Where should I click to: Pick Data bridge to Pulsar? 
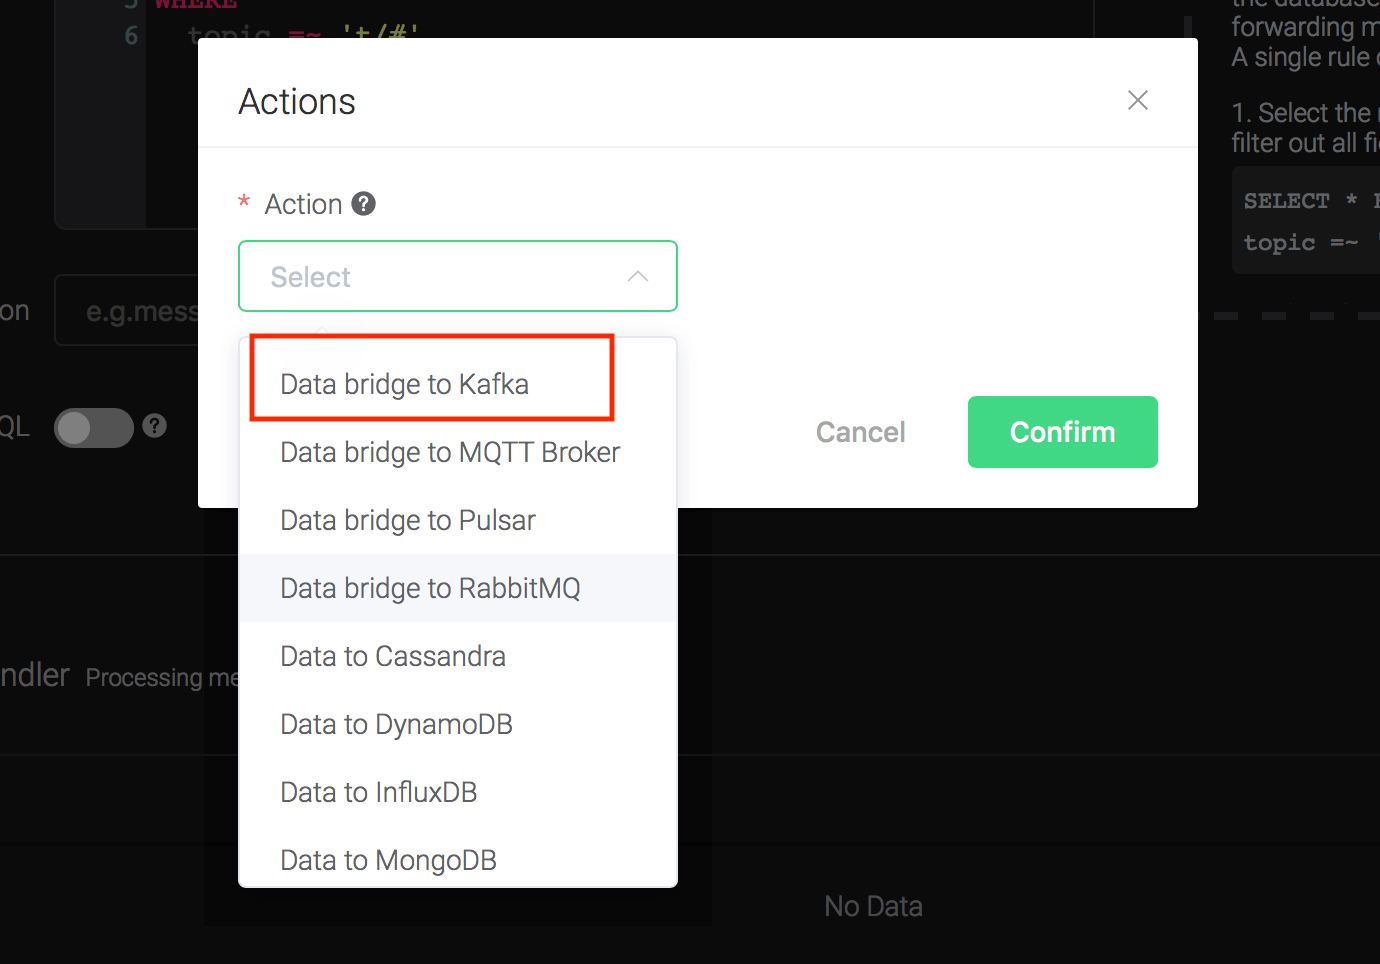pyautogui.click(x=408, y=520)
